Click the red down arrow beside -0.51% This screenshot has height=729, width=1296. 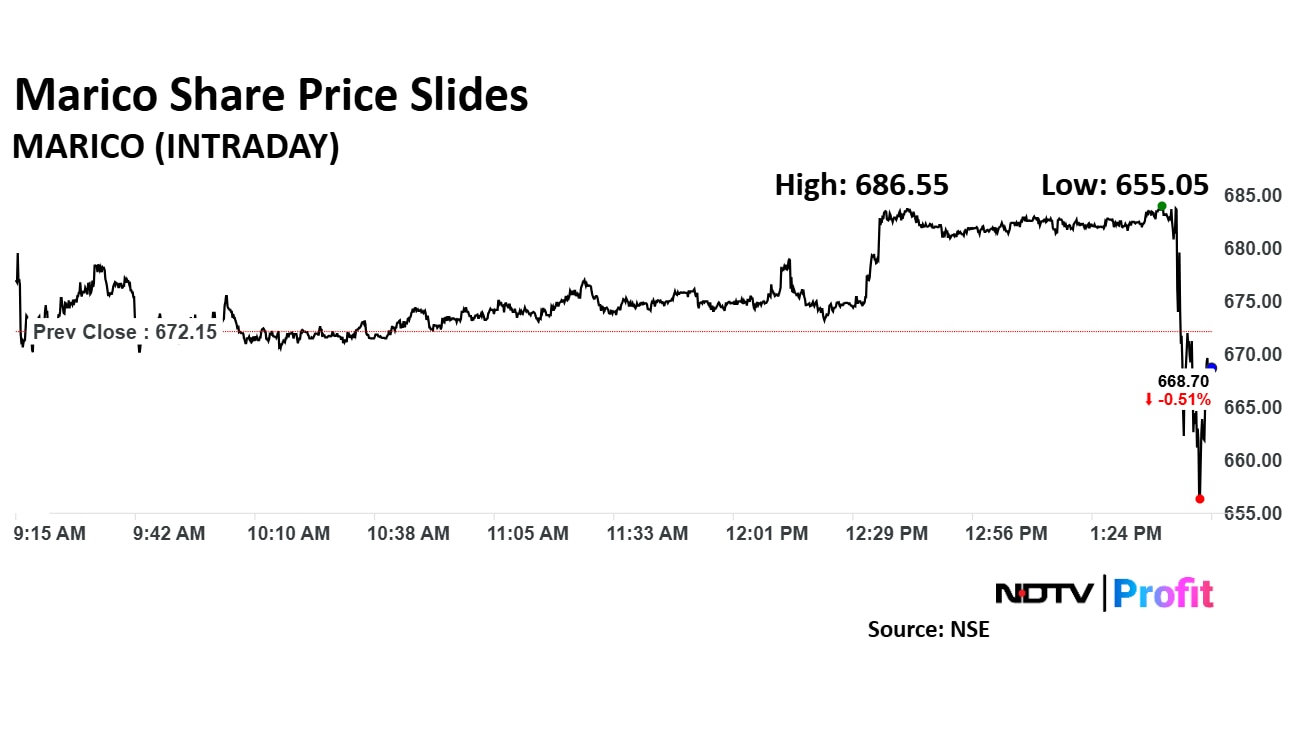[x=1149, y=400]
